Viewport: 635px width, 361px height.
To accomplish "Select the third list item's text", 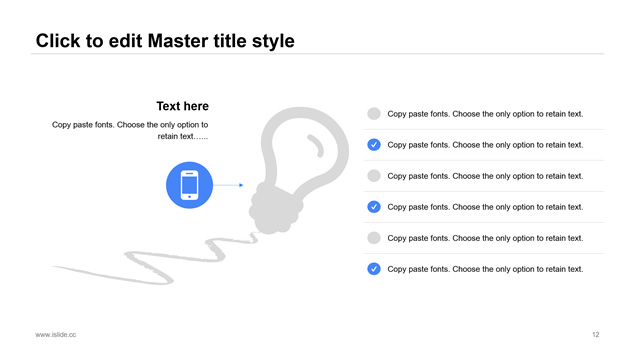I will tap(485, 176).
